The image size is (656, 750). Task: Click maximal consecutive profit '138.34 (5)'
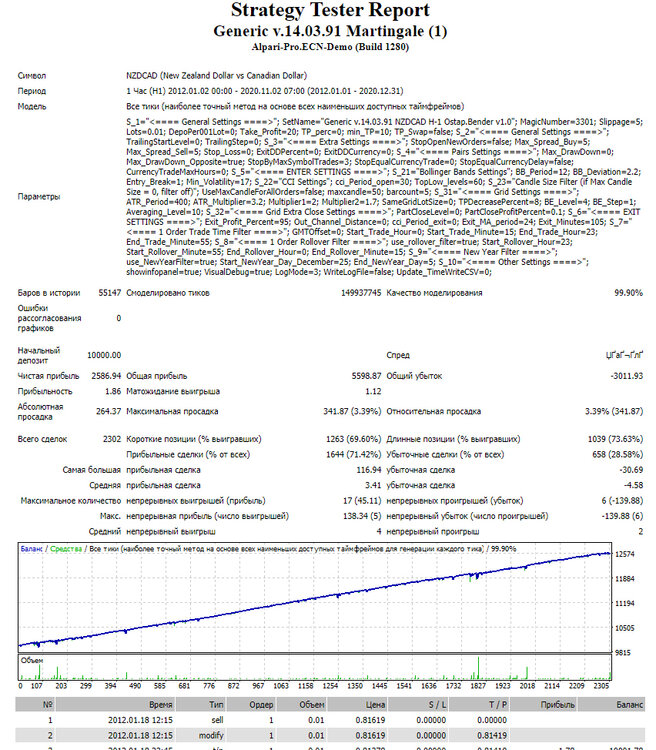362,516
